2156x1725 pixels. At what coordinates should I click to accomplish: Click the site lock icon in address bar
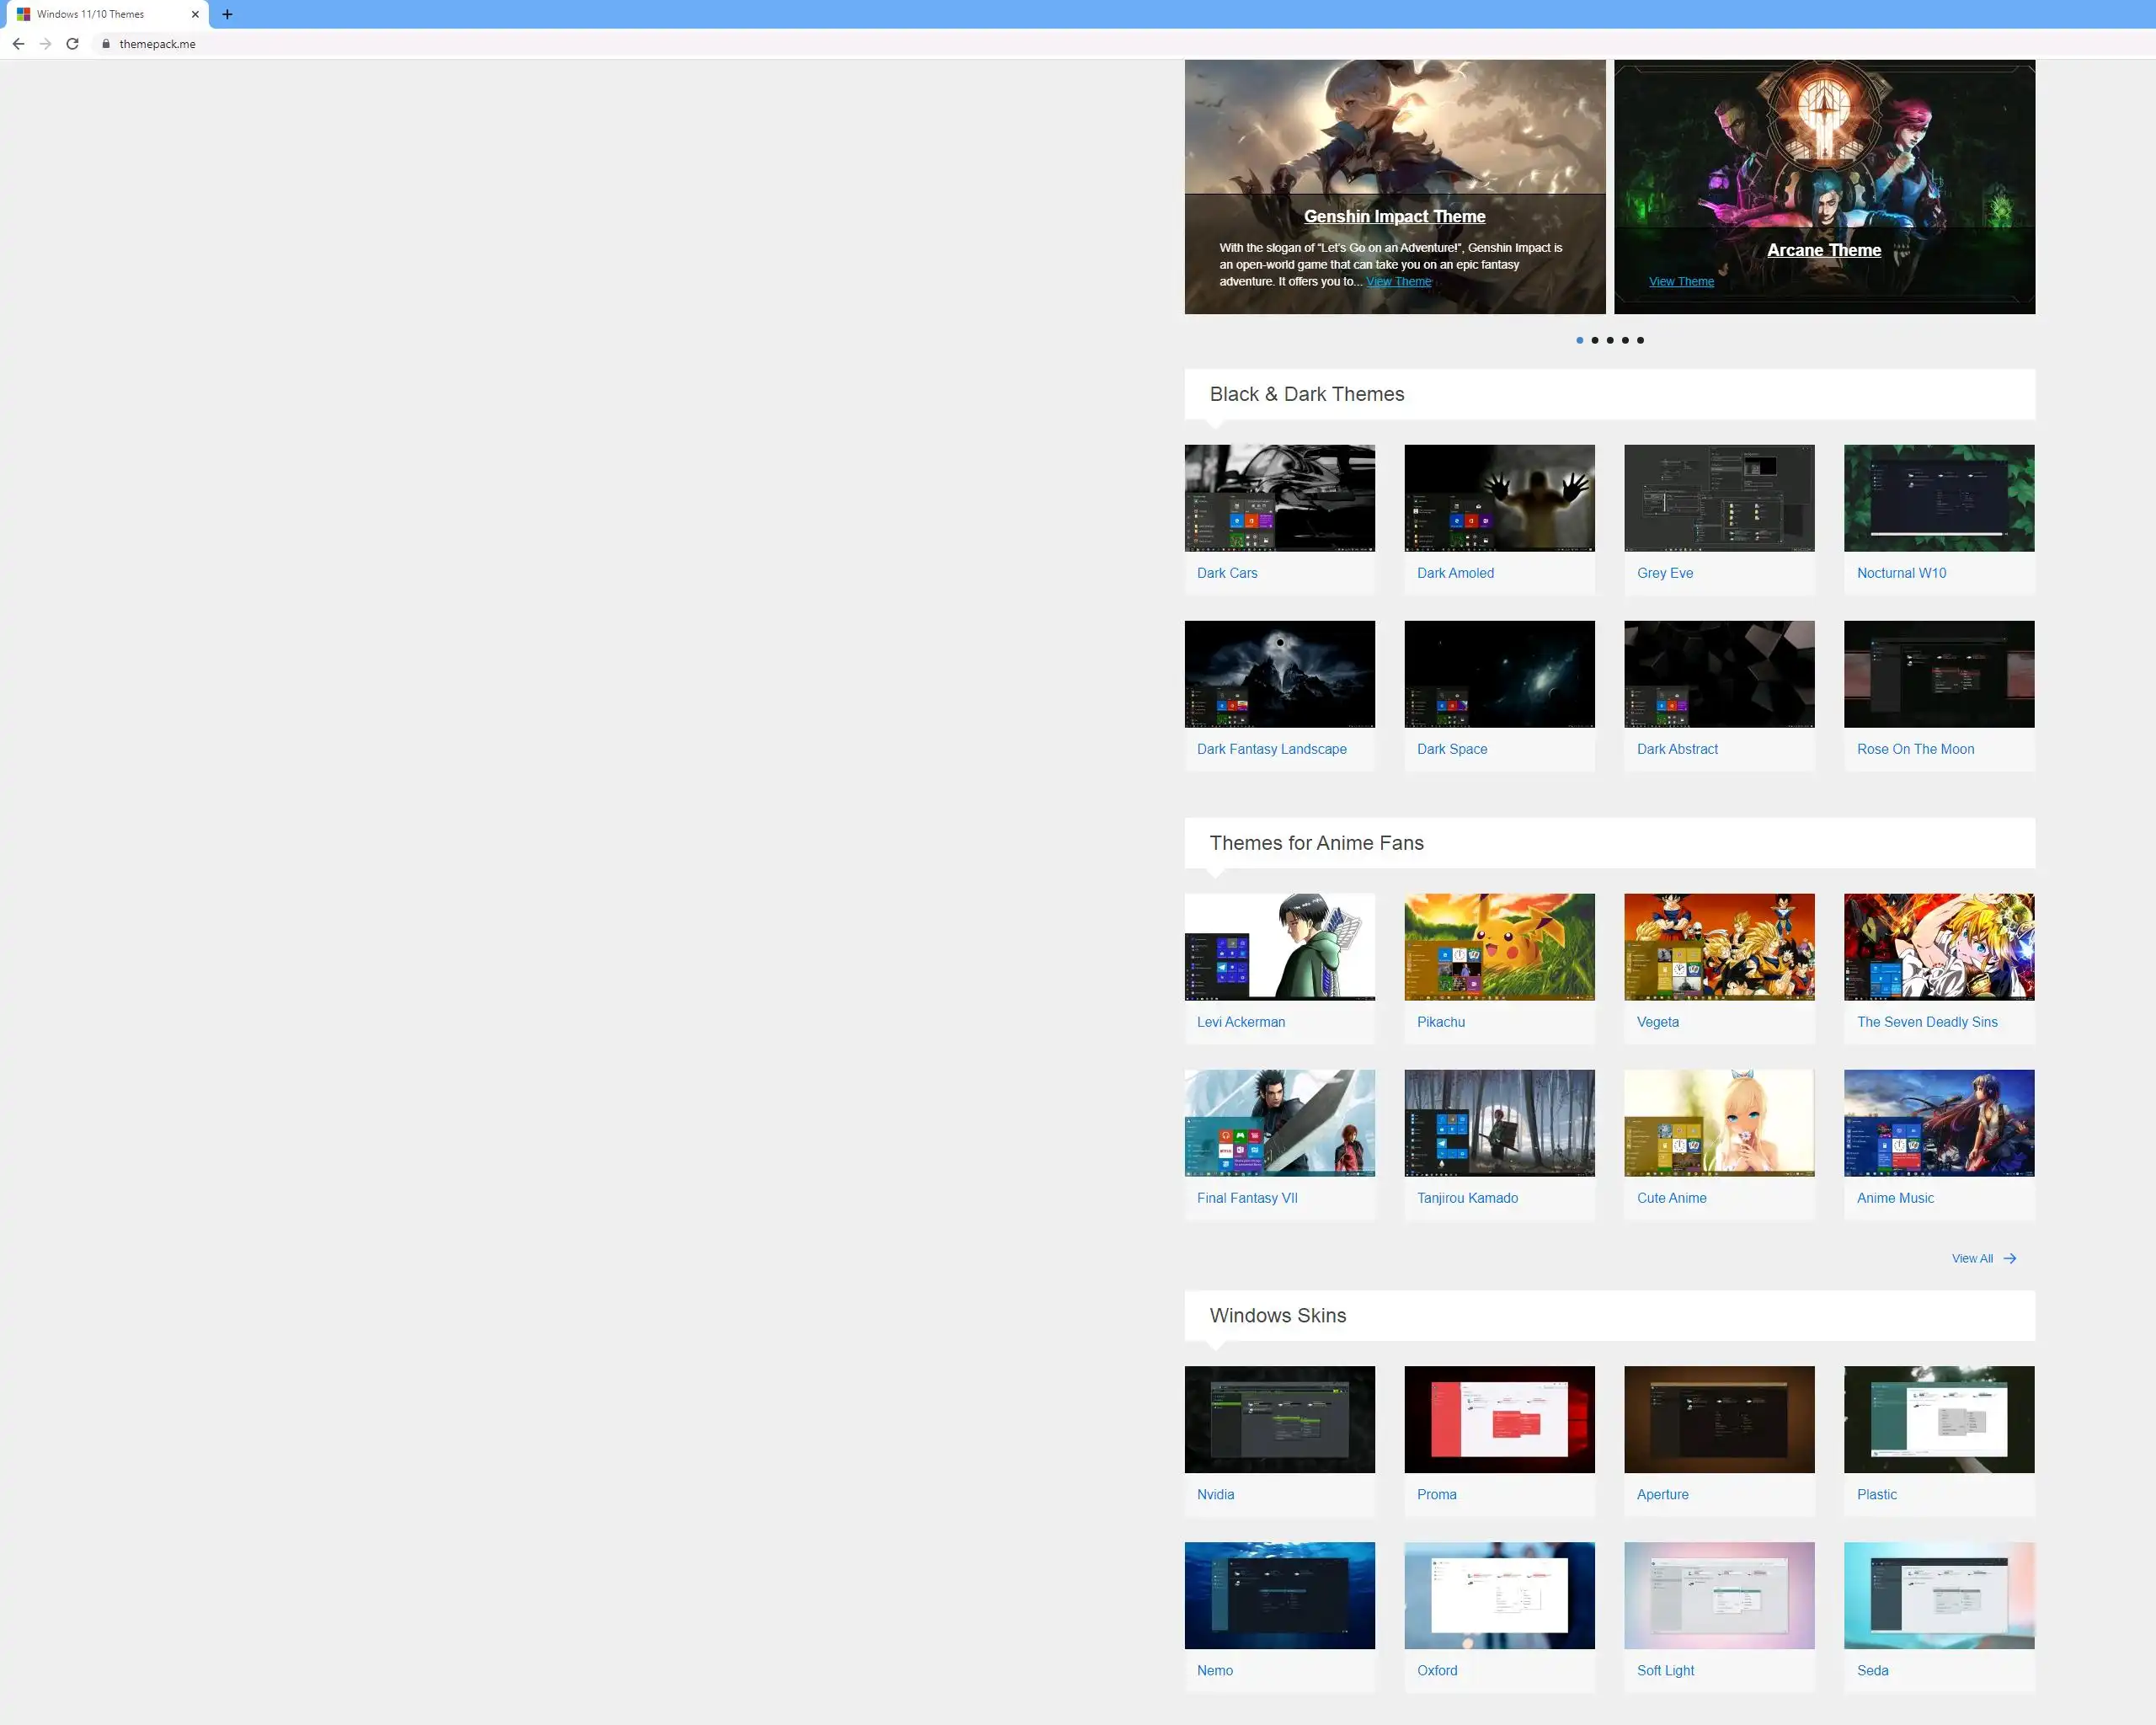pyautogui.click(x=105, y=44)
